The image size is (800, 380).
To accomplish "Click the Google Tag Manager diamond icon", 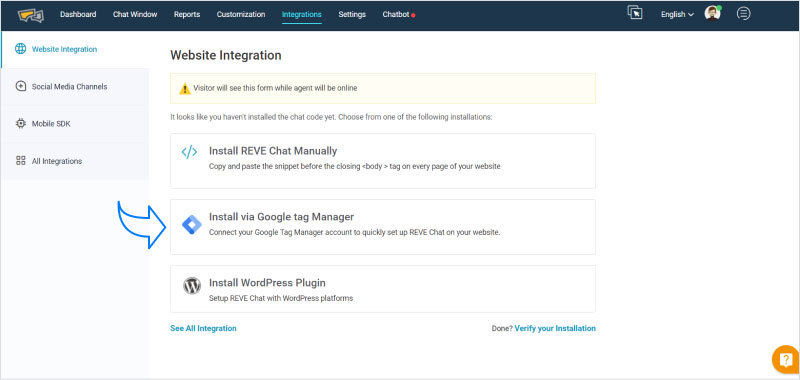I will 192,225.
